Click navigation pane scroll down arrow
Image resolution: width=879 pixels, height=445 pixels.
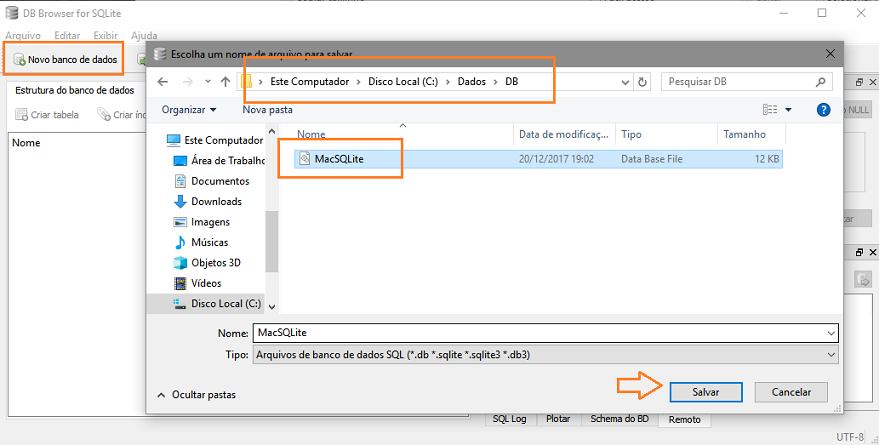272,307
